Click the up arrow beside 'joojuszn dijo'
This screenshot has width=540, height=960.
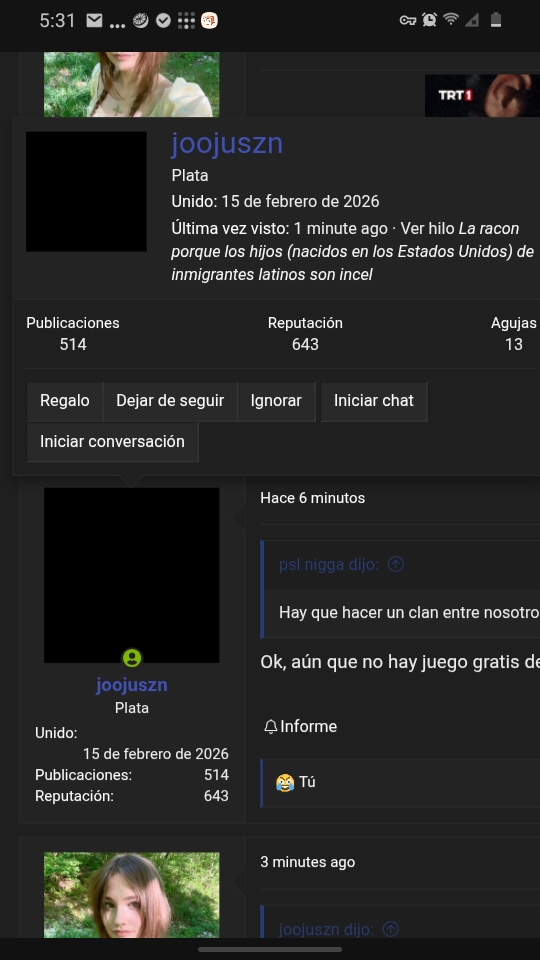pyautogui.click(x=391, y=929)
